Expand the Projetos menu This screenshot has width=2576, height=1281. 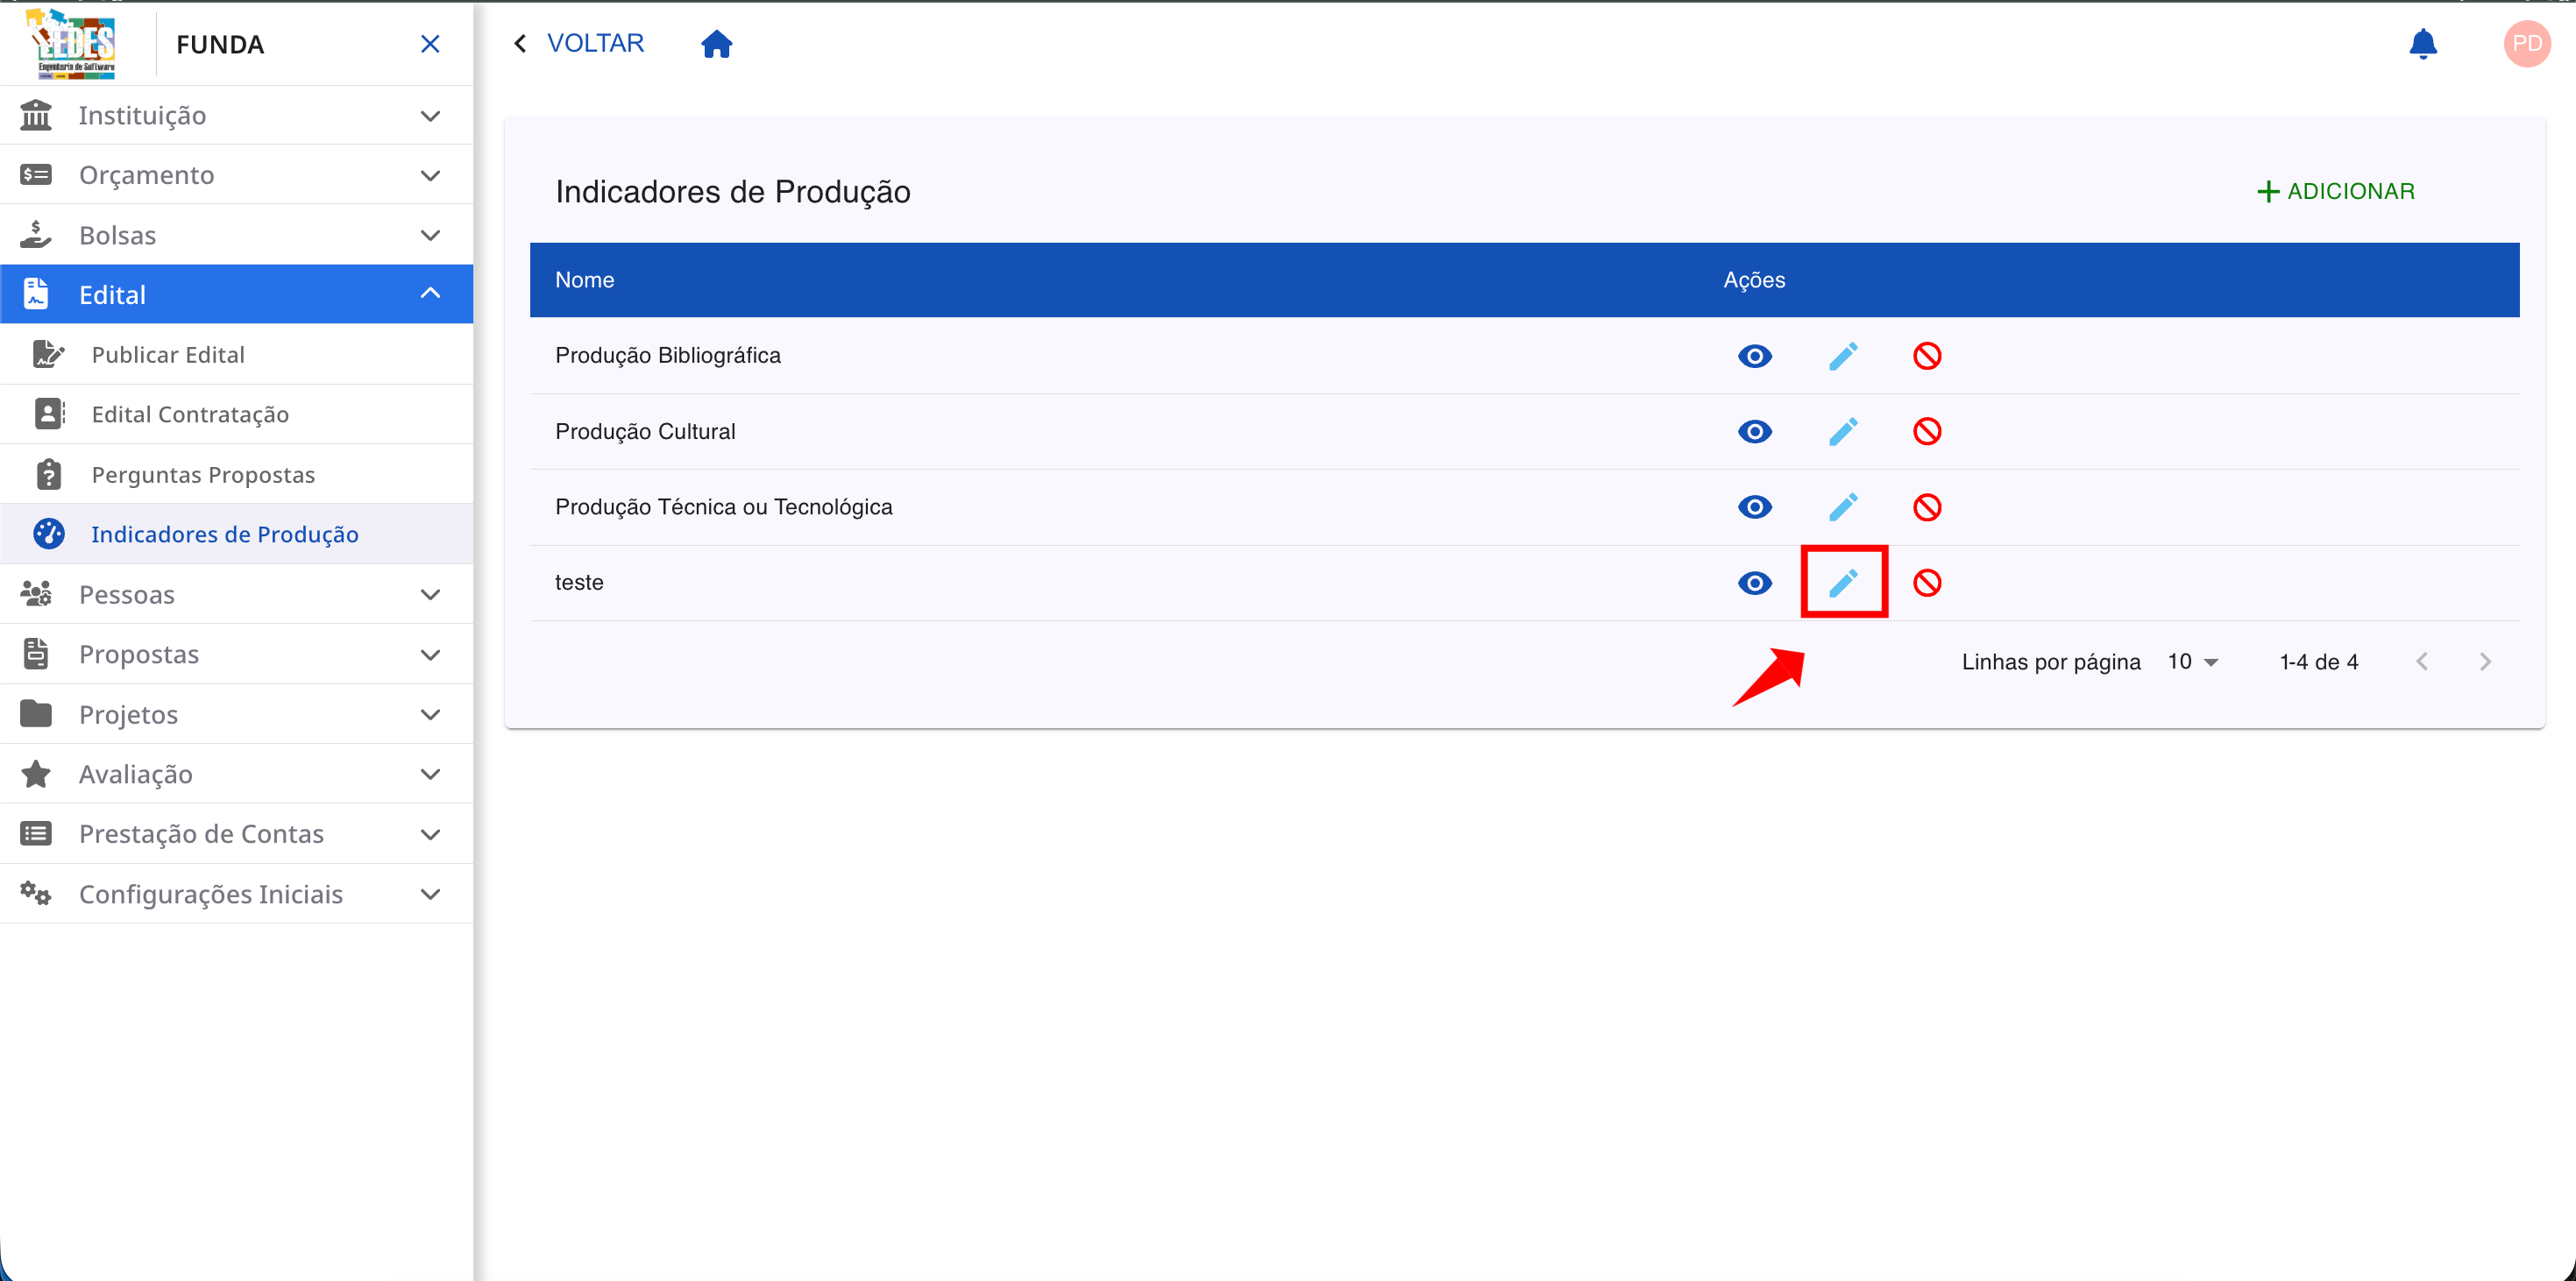(237, 714)
